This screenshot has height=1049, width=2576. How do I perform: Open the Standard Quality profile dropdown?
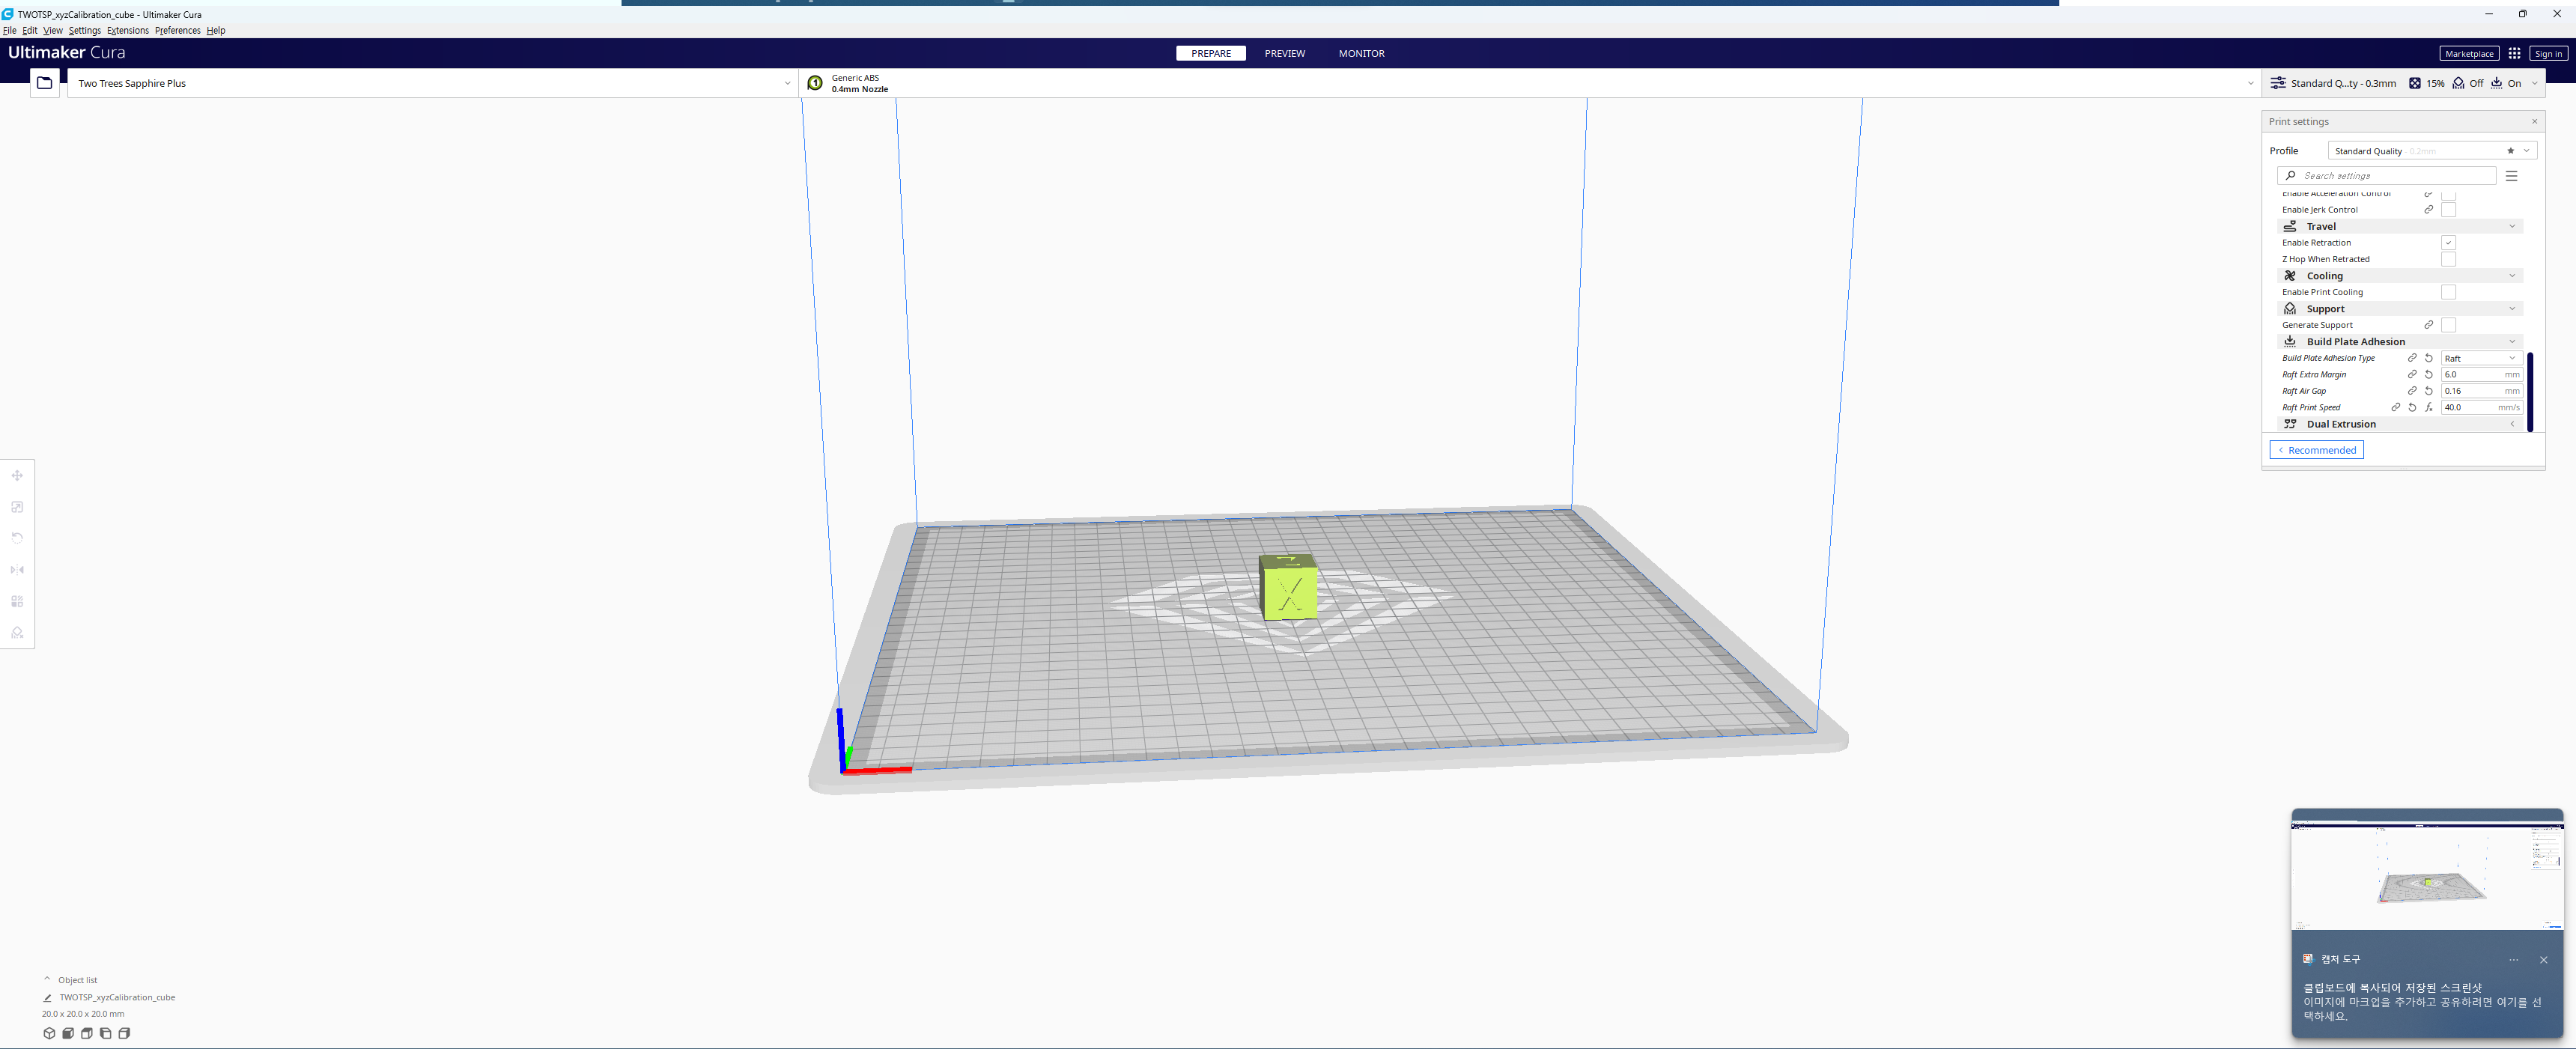point(2430,151)
